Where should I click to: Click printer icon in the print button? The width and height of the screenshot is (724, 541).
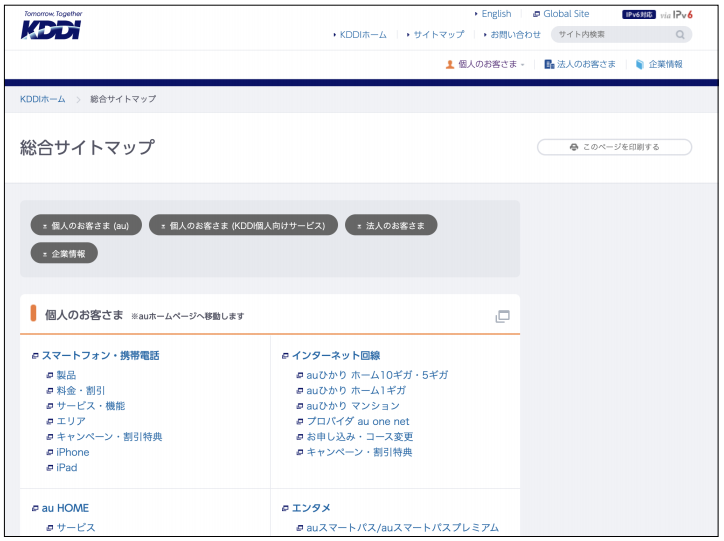[573, 147]
